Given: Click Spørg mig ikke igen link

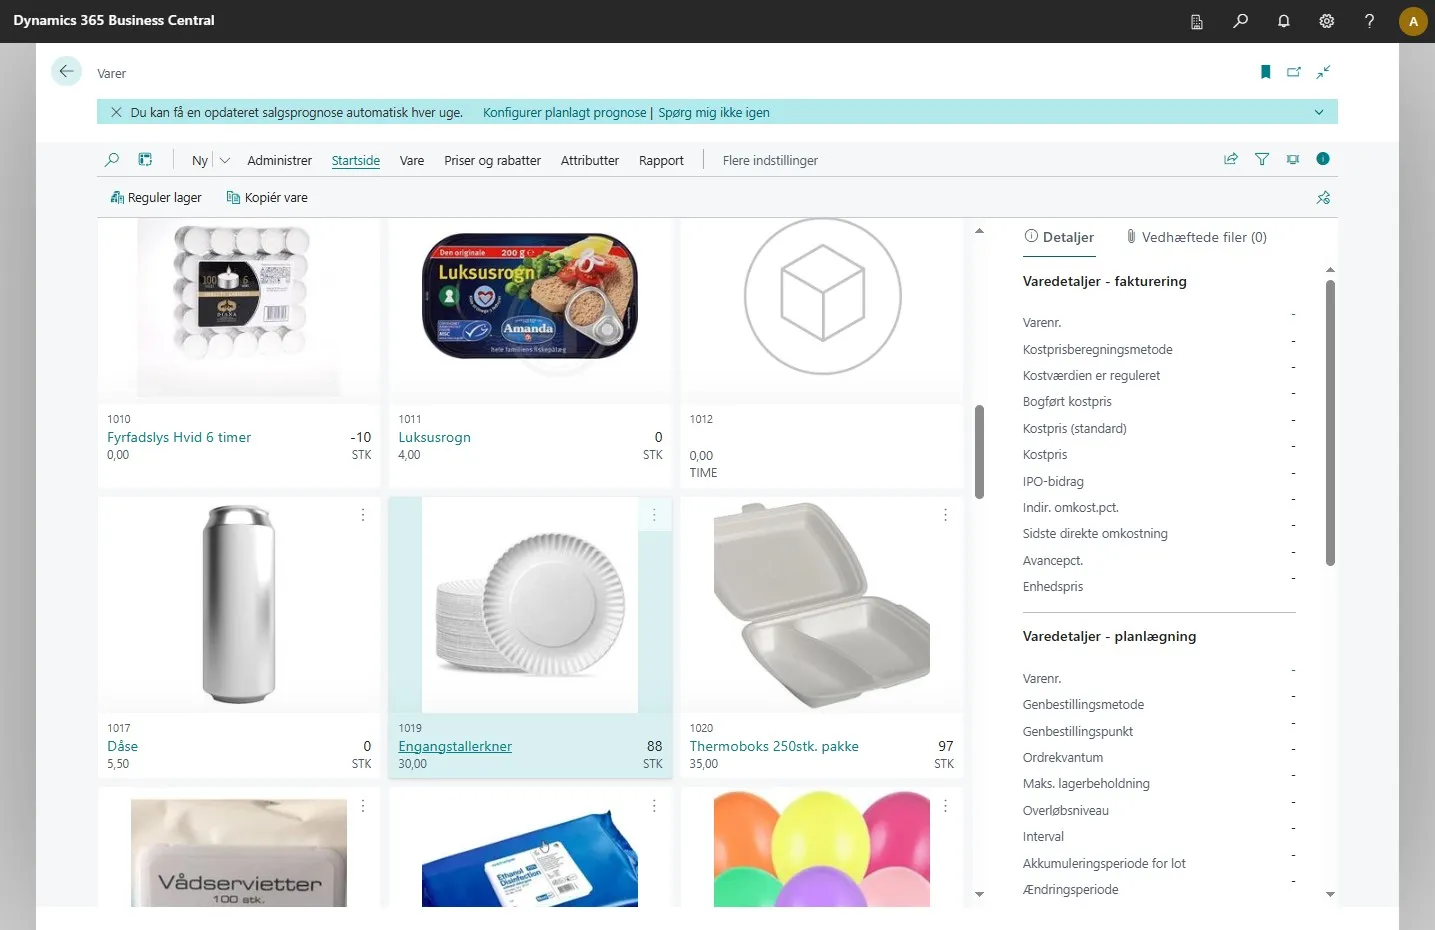Looking at the screenshot, I should 714,113.
